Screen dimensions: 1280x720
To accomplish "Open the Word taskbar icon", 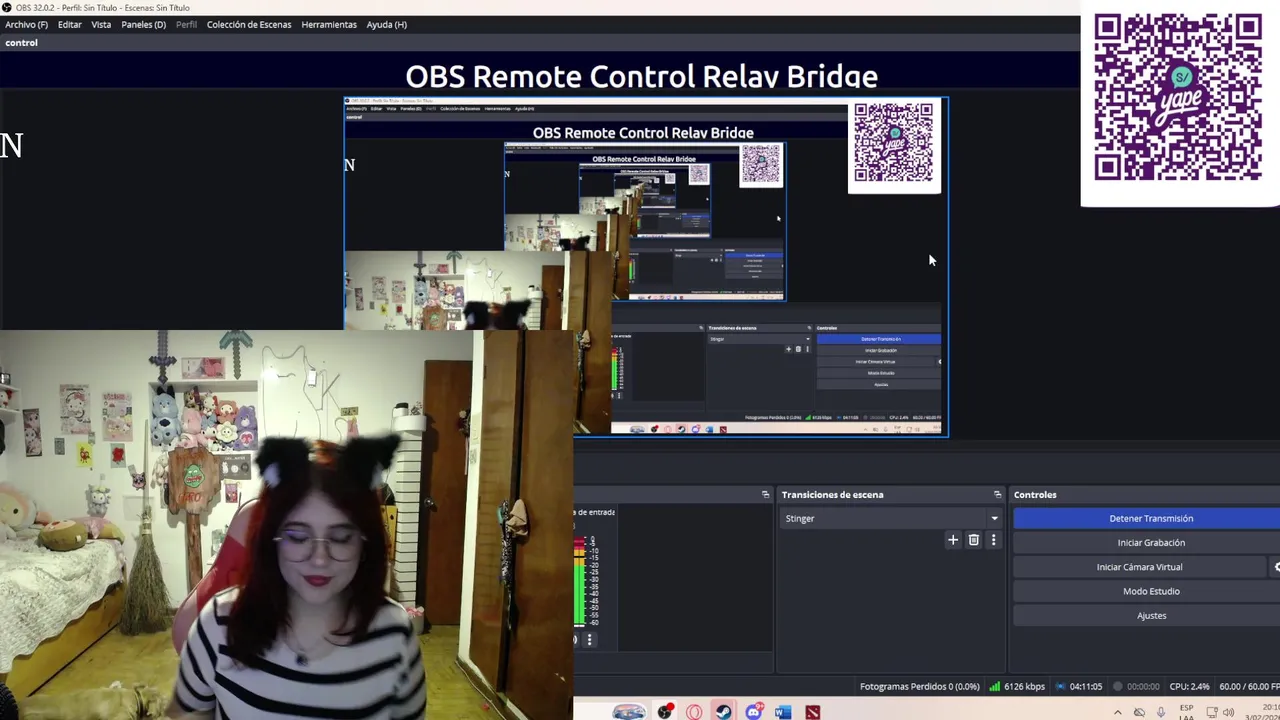I will (782, 712).
